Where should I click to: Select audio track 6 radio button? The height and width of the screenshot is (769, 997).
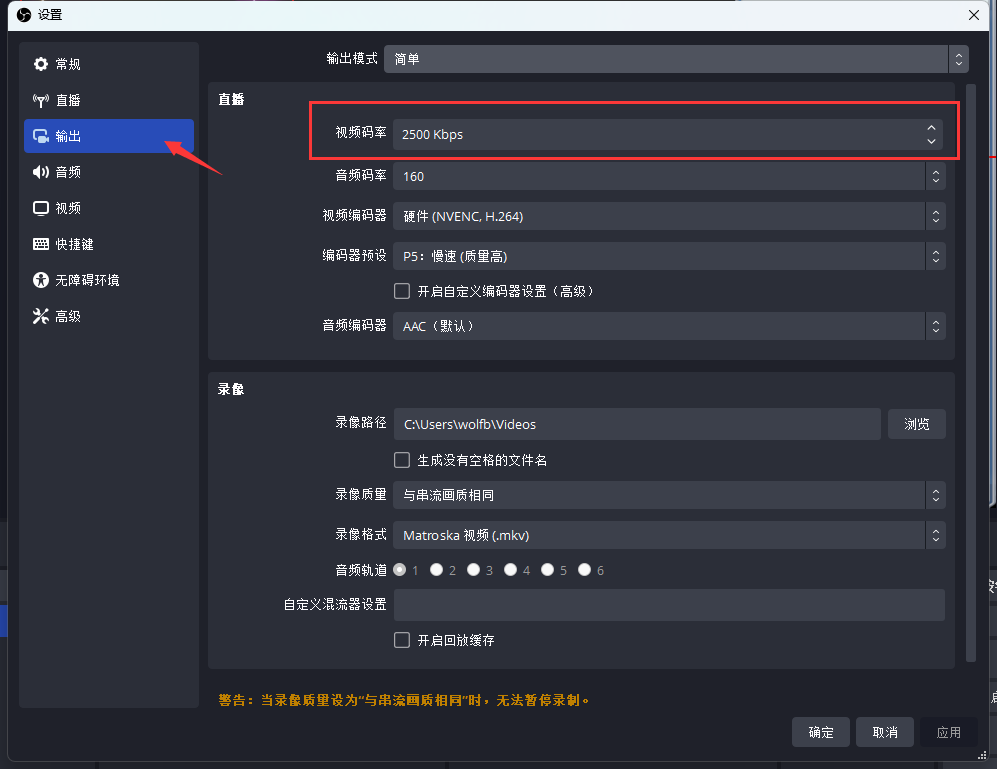pos(584,570)
